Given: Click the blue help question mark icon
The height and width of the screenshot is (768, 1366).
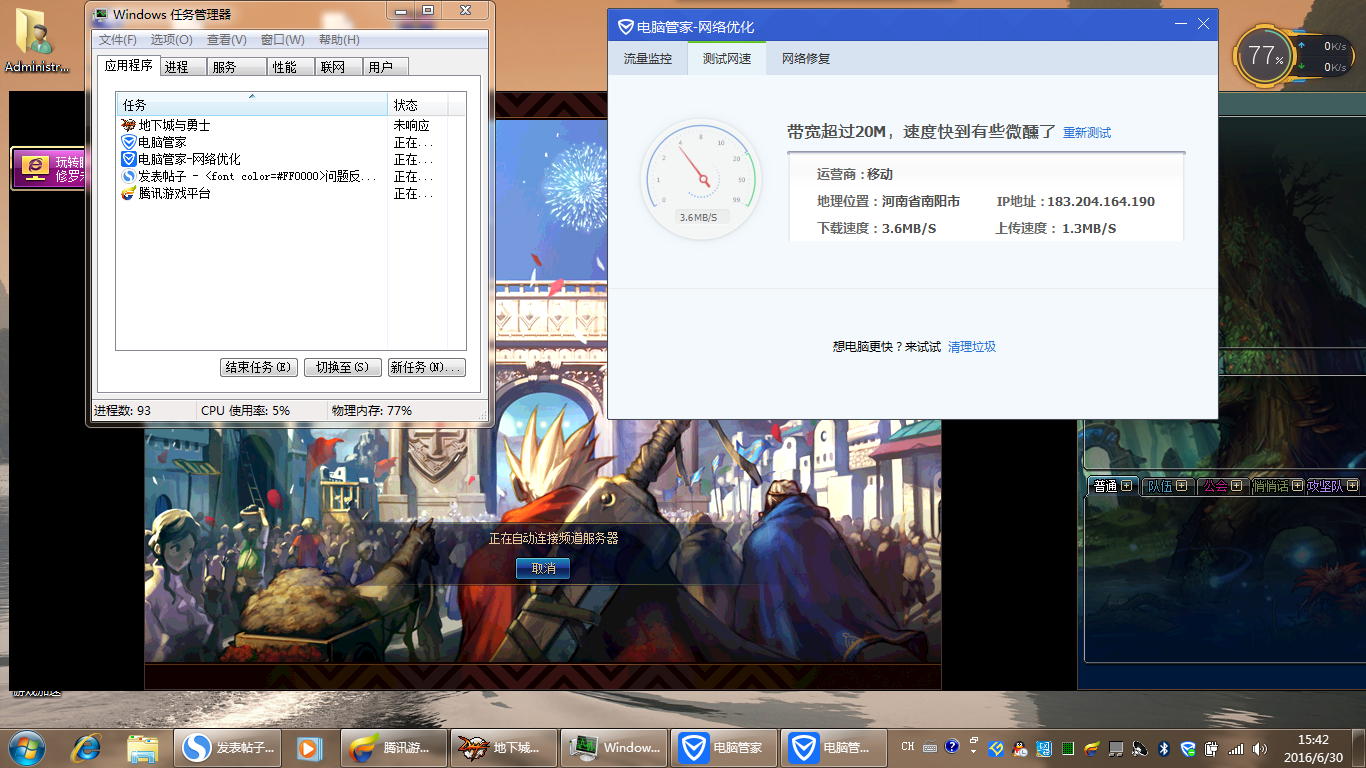Looking at the screenshot, I should click(952, 746).
